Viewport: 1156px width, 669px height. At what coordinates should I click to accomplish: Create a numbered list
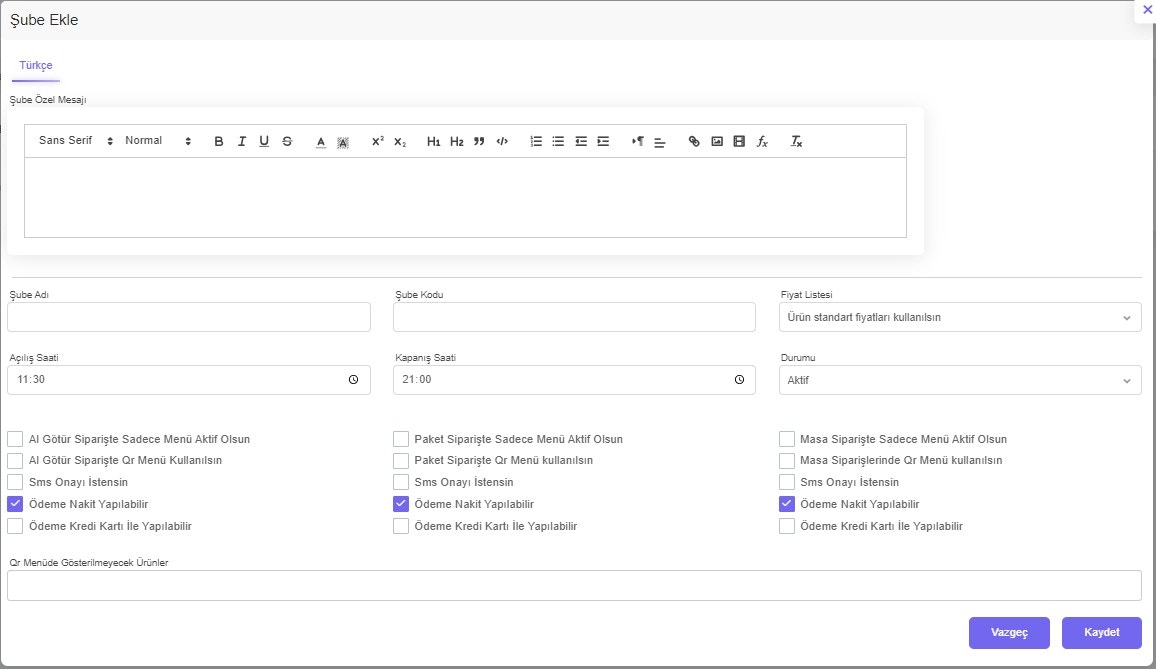click(x=536, y=142)
